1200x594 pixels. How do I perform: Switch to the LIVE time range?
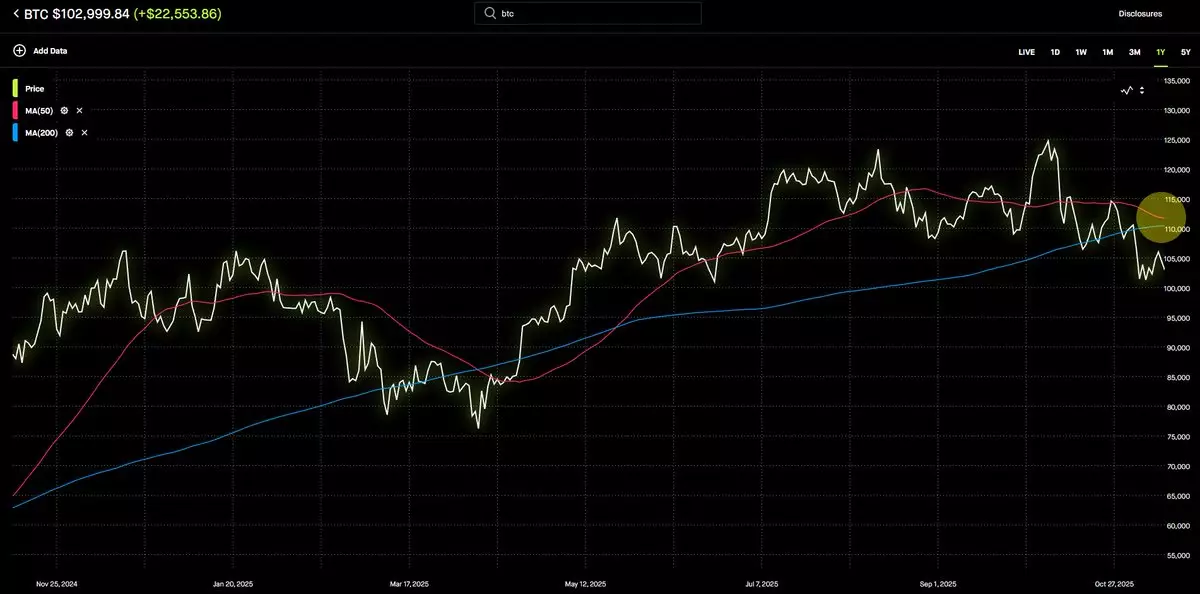[1026, 51]
